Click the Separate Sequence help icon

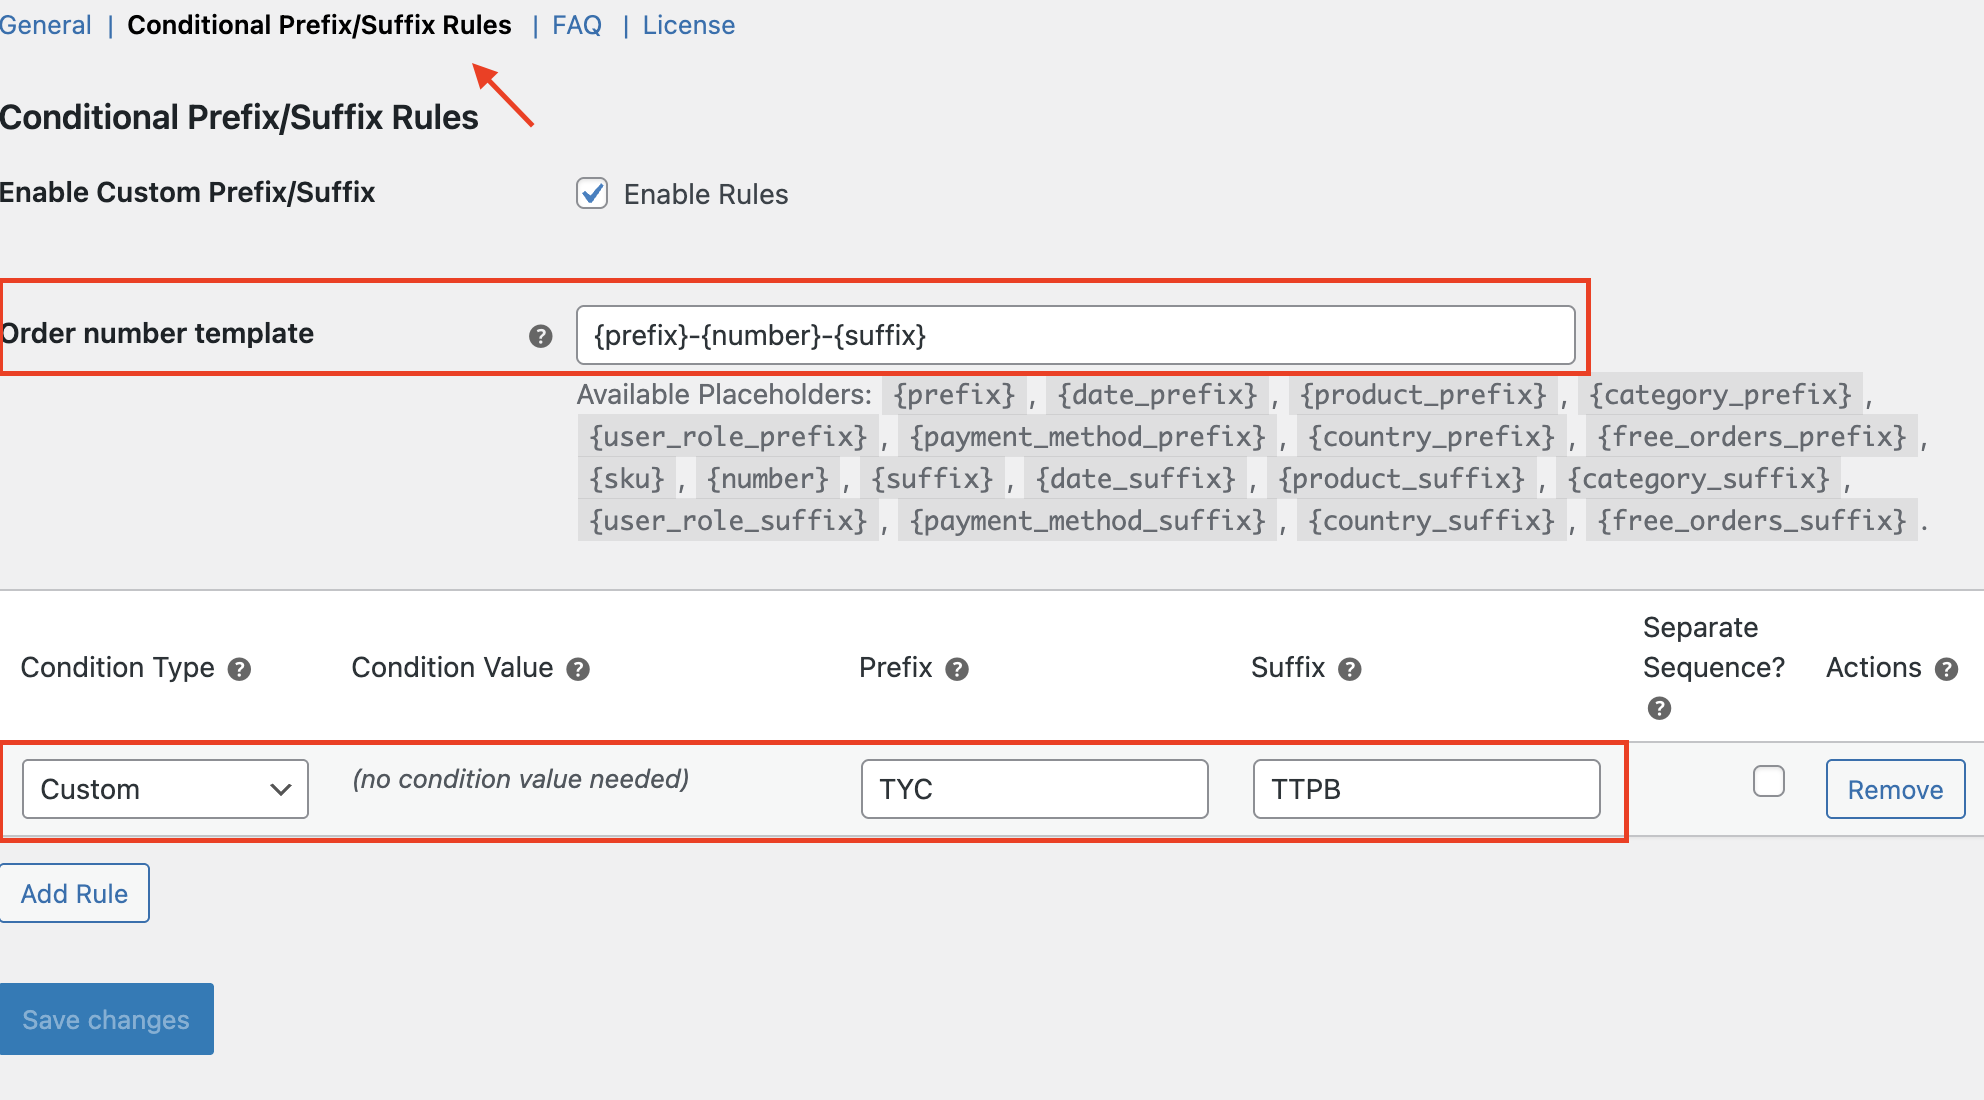tap(1659, 709)
